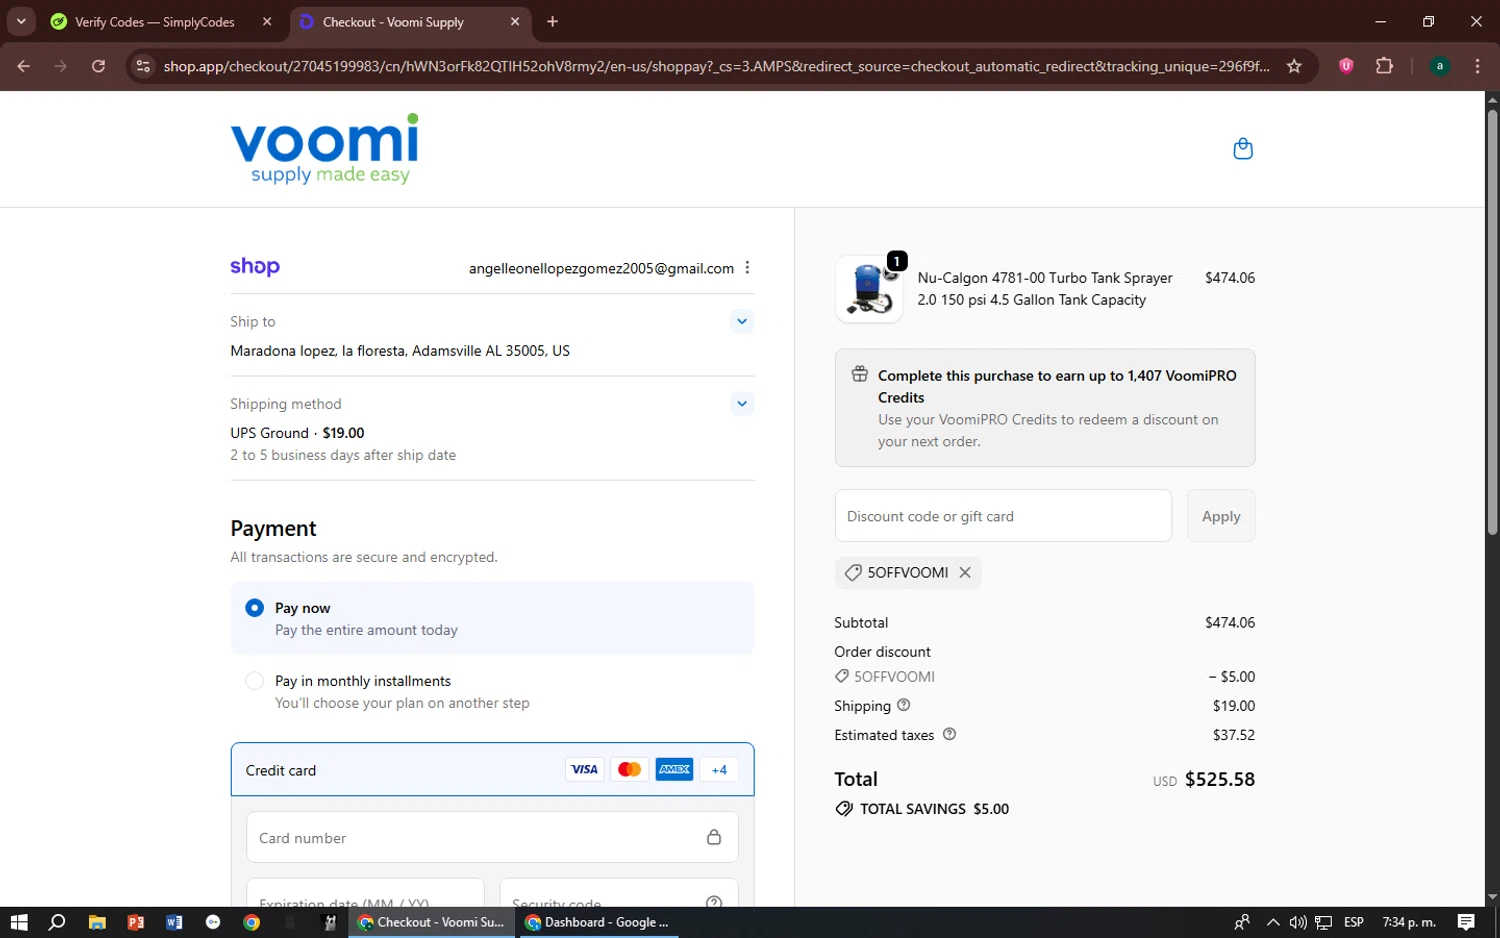Open the uBlock shield extension icon
The width and height of the screenshot is (1500, 938).
(1346, 66)
